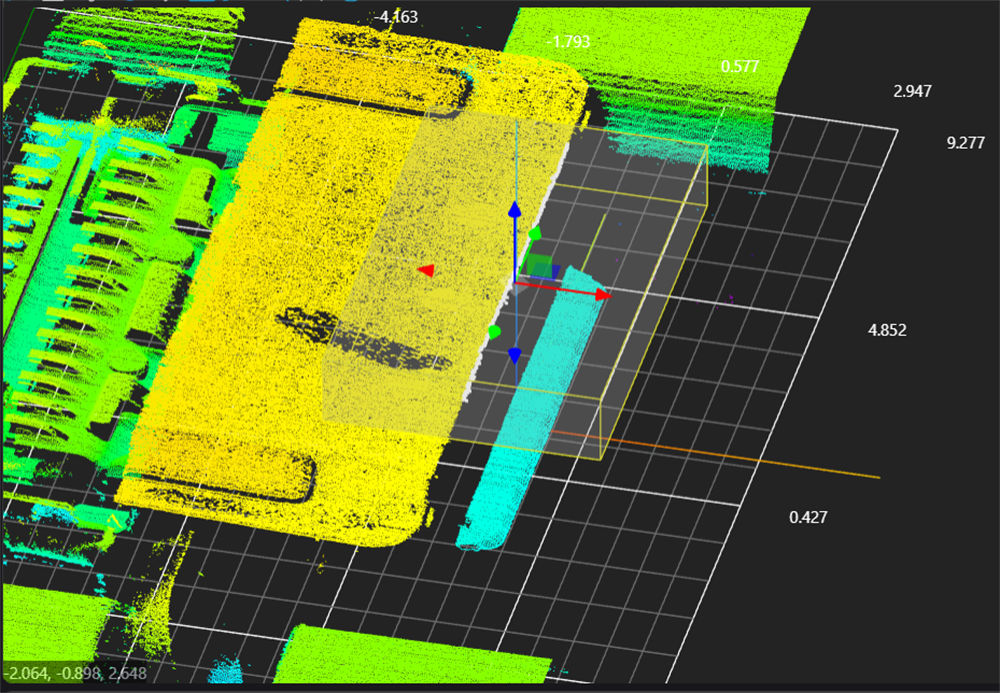Click the blue downward Z-axis arrow handle
Screen dimensions: 1000x693
[x=515, y=356]
